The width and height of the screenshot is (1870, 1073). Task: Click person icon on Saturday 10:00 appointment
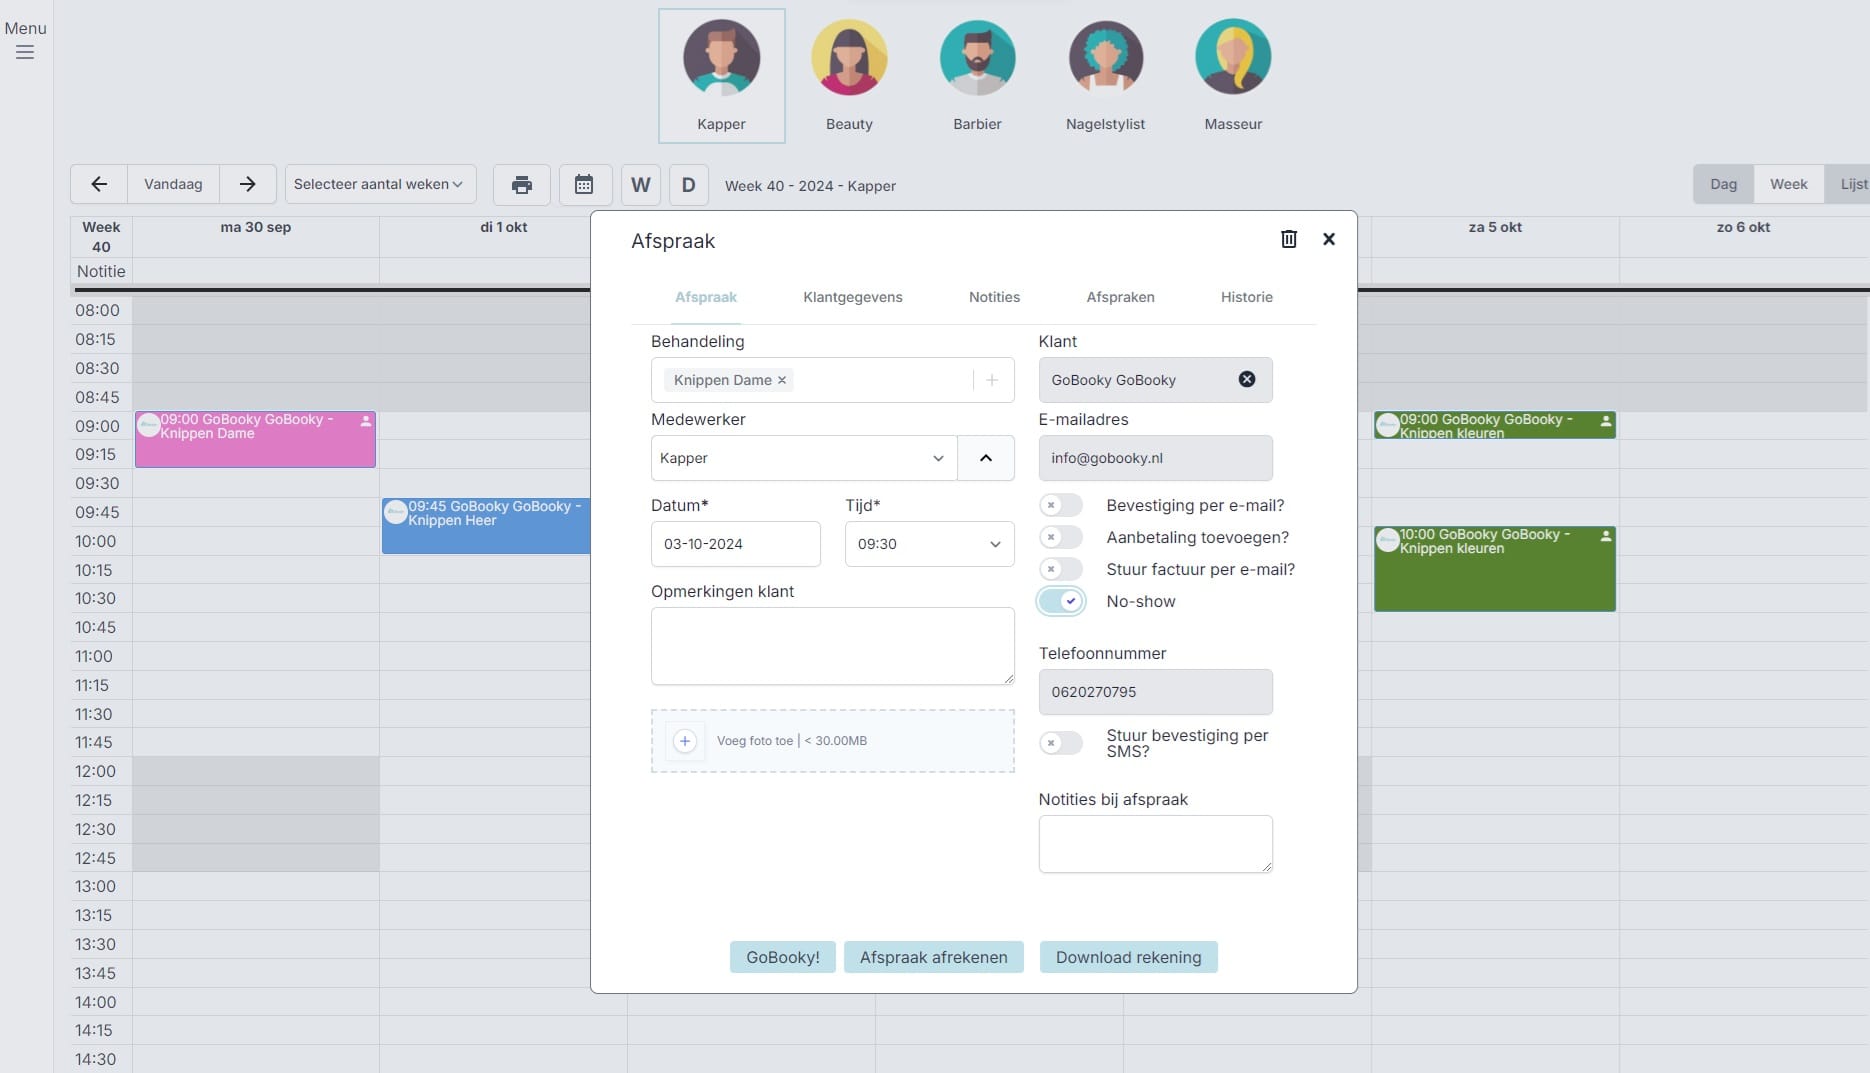pyautogui.click(x=1606, y=536)
